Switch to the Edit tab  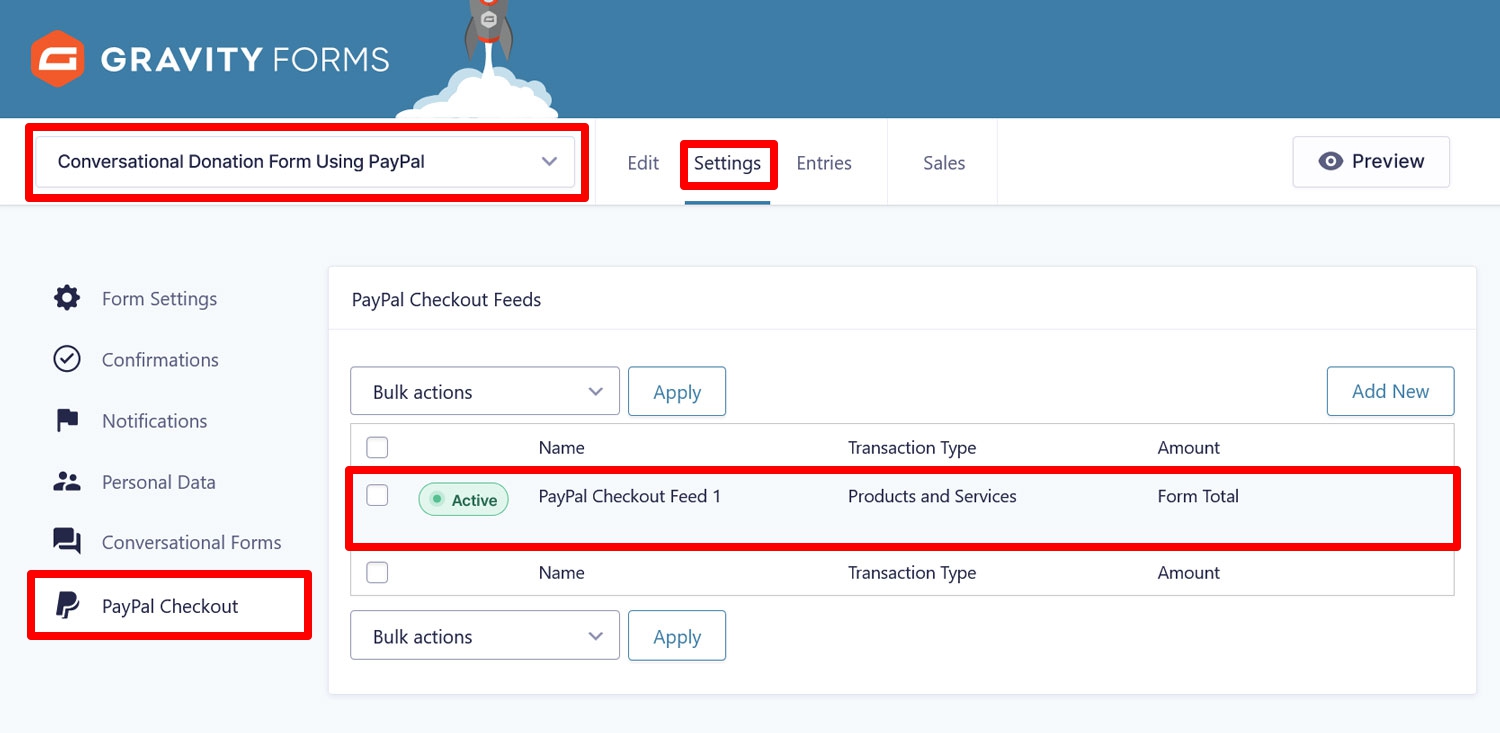click(643, 163)
